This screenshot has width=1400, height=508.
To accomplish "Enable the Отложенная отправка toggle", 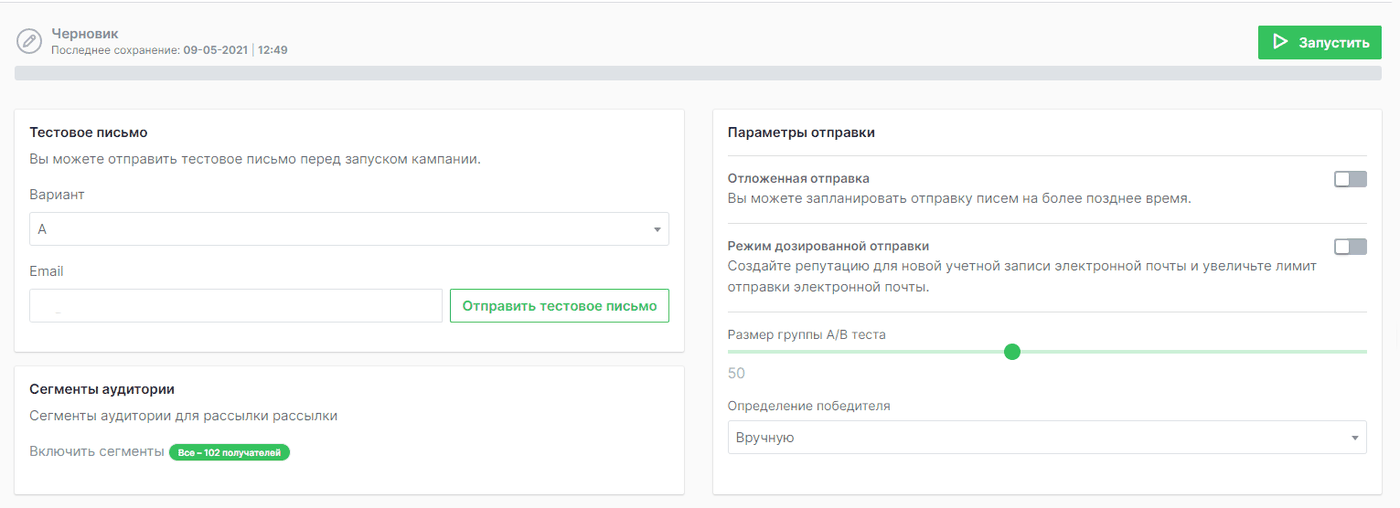I will (x=1350, y=179).
